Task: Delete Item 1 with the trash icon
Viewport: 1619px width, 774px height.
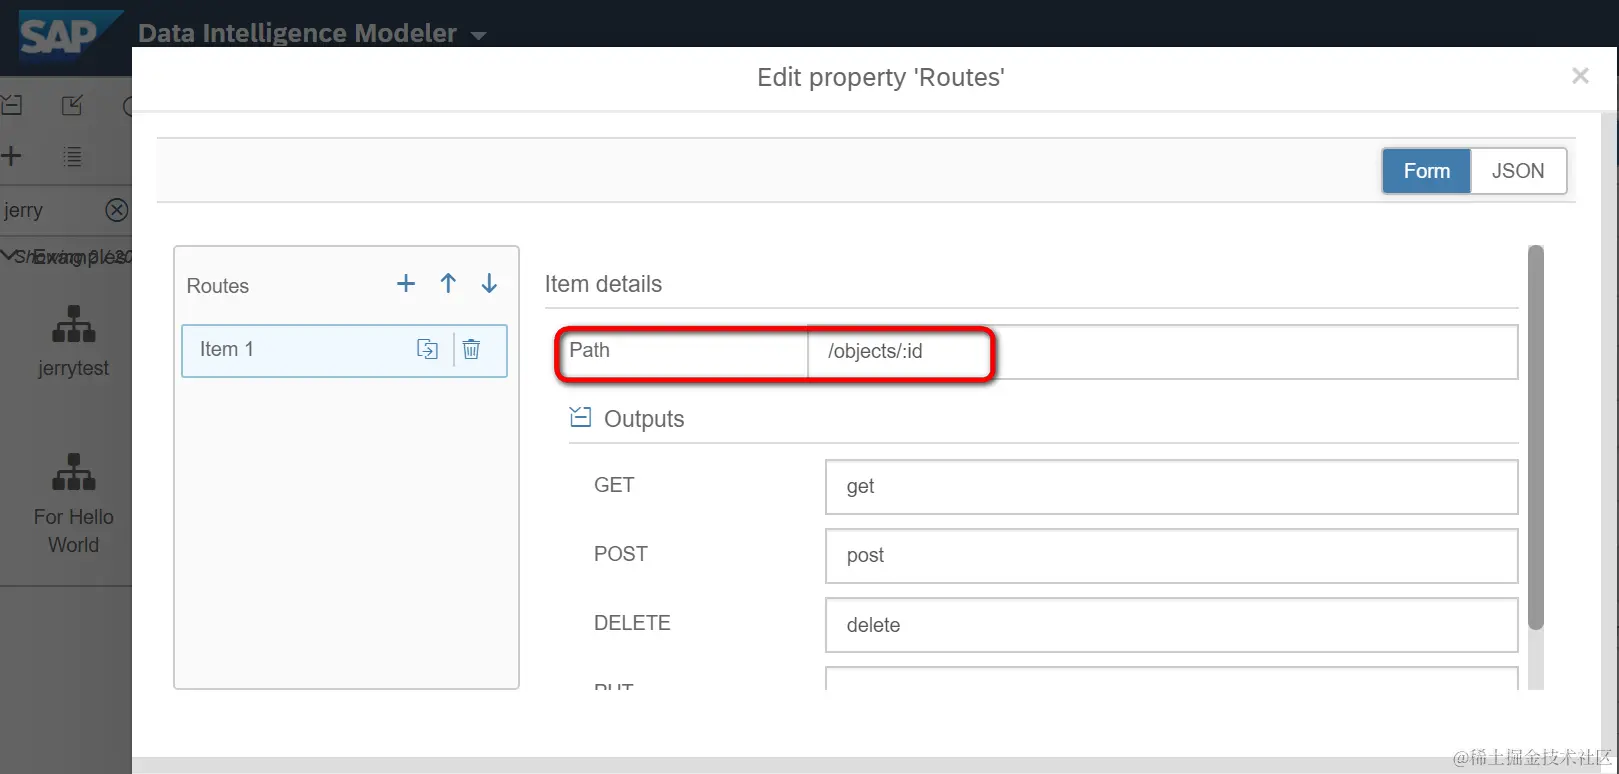Action: (x=471, y=349)
